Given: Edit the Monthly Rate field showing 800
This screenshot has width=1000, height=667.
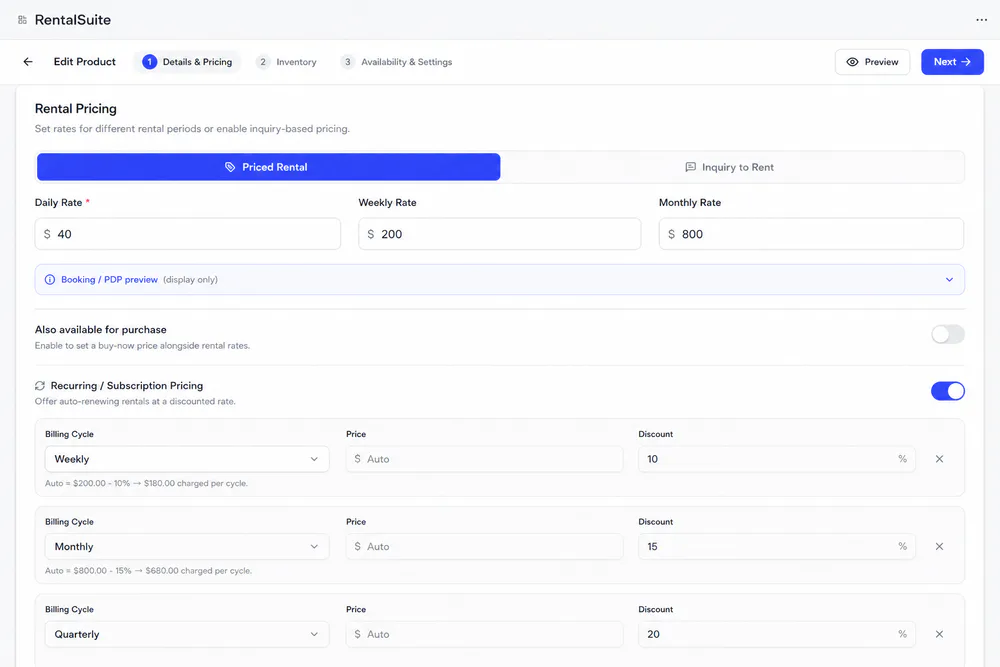Looking at the screenshot, I should 811,234.
